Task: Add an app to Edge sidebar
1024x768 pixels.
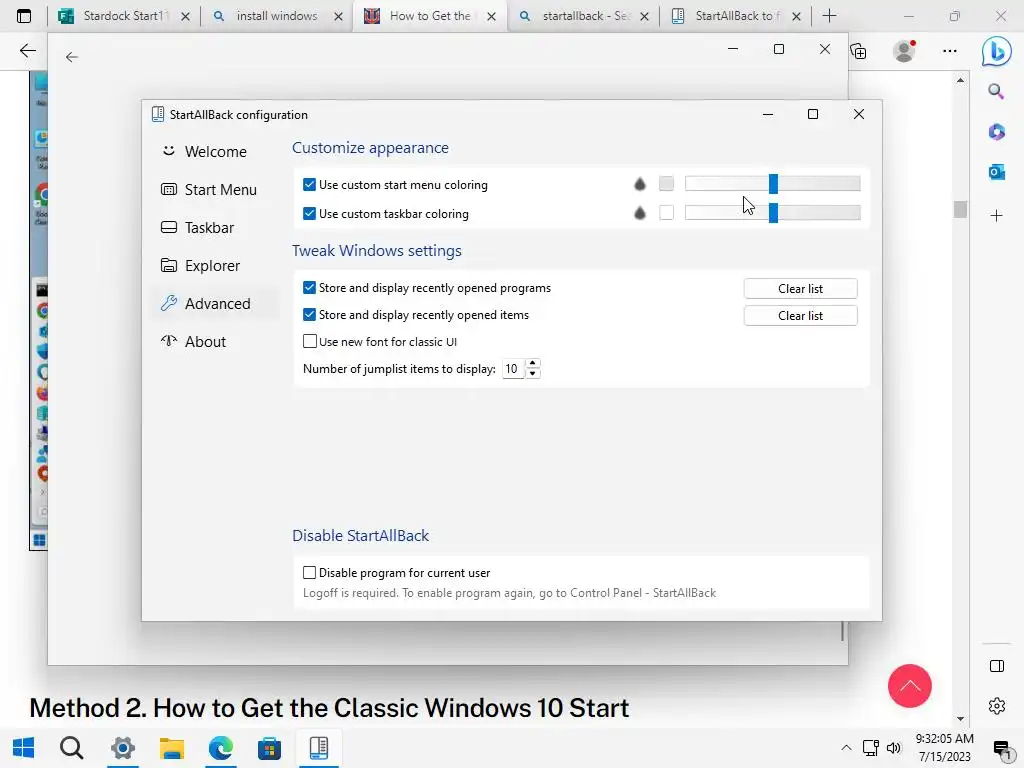Action: point(996,216)
